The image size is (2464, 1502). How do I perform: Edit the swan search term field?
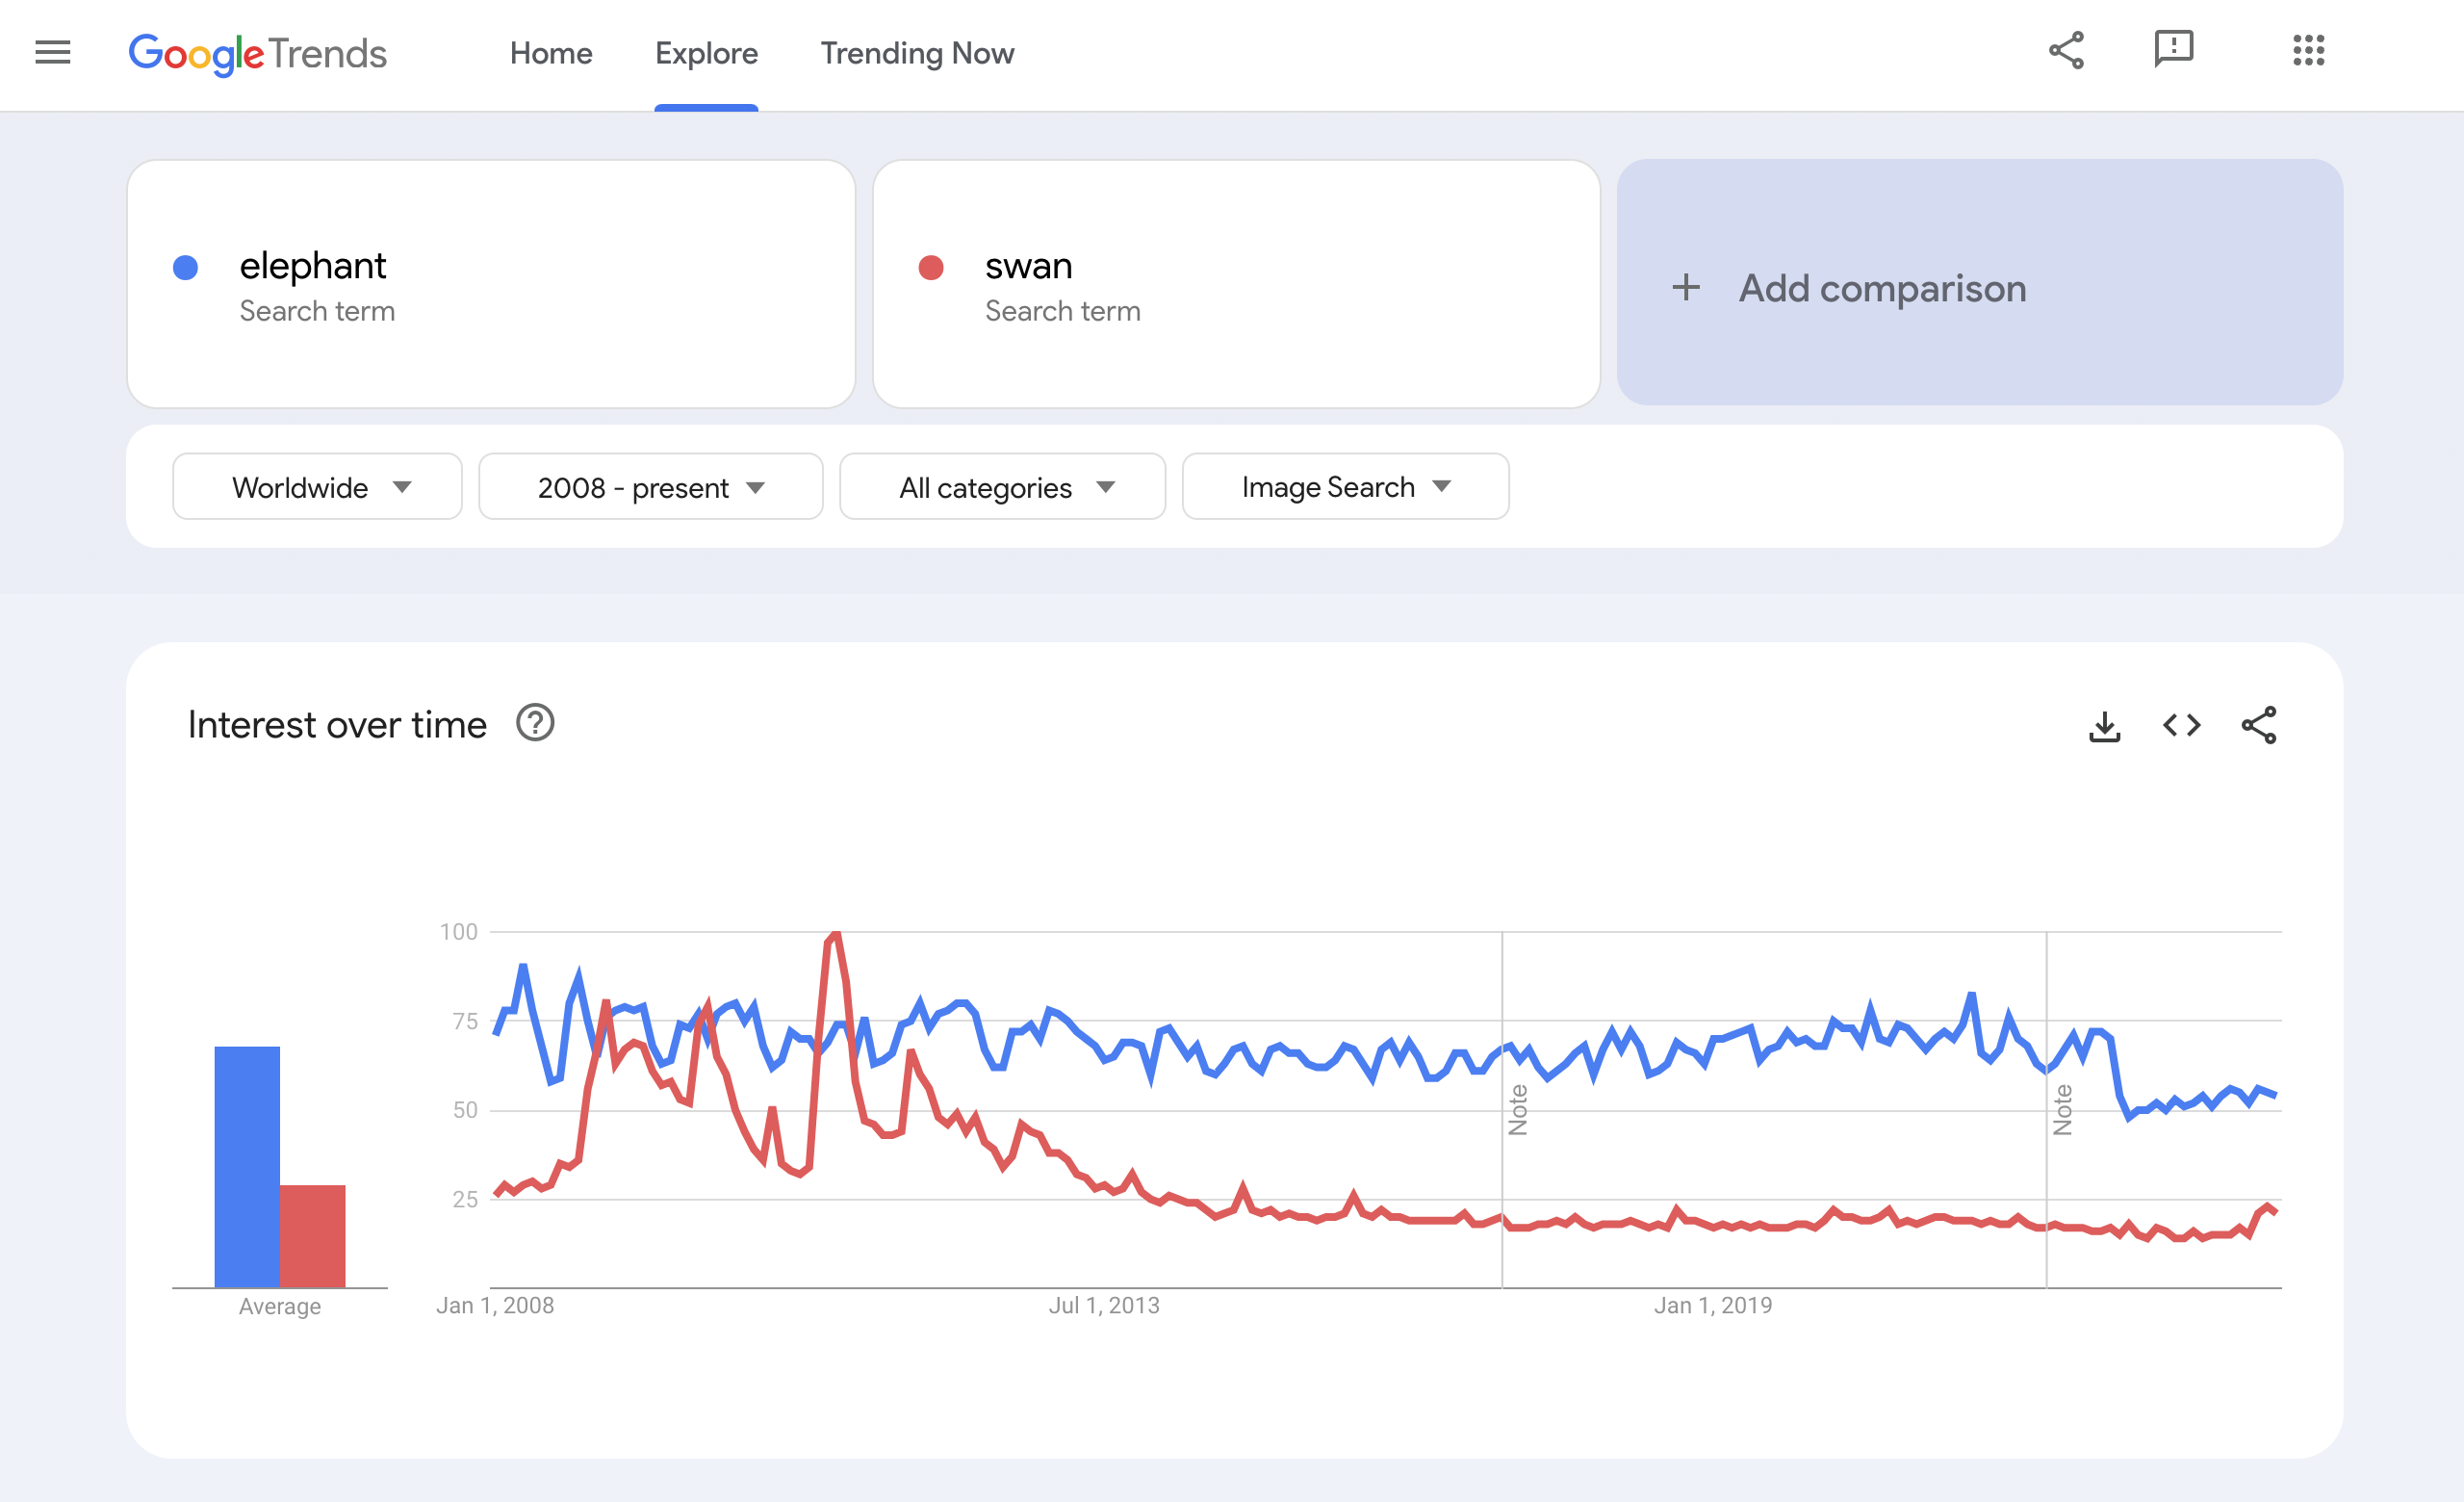[x=1236, y=284]
